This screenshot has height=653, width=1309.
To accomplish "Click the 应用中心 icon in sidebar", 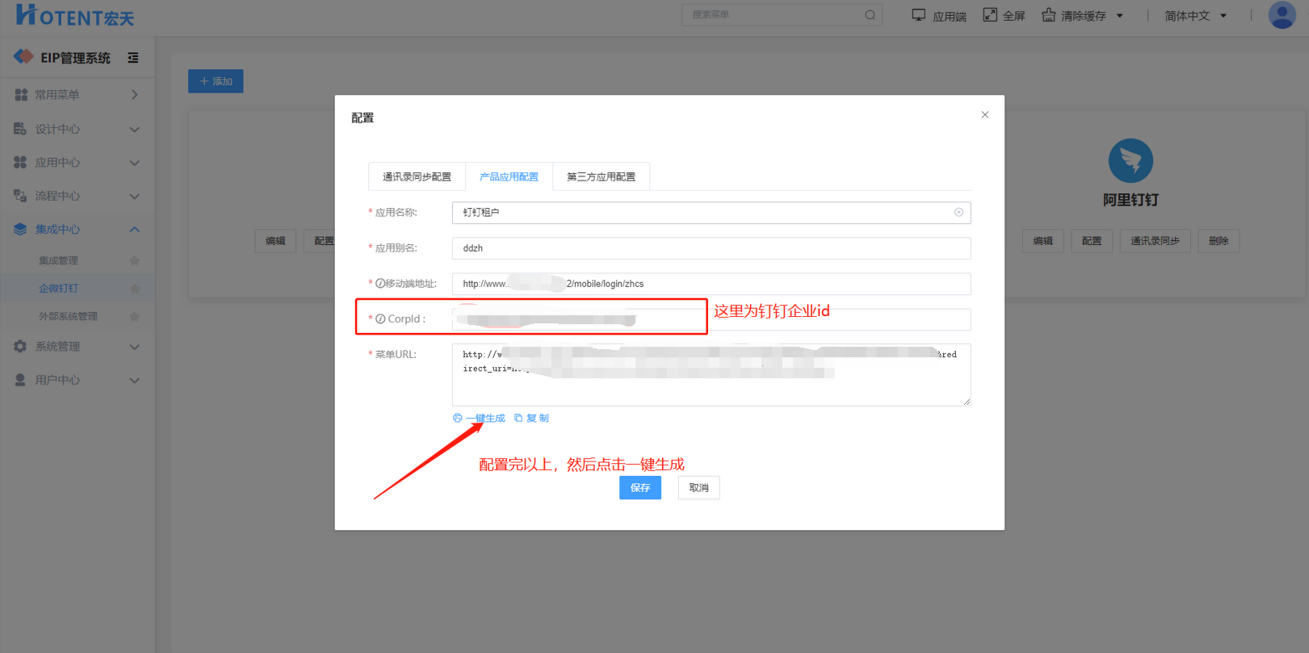I will click(20, 162).
